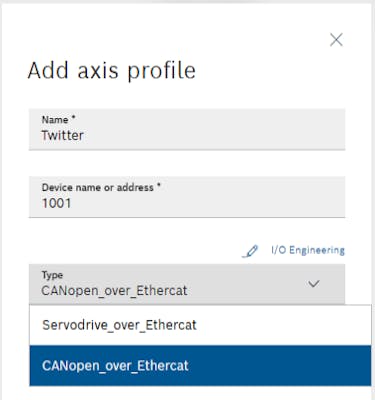Click the downward arrow in the Type field
Image resolution: width=375 pixels, height=400 pixels.
(x=314, y=284)
